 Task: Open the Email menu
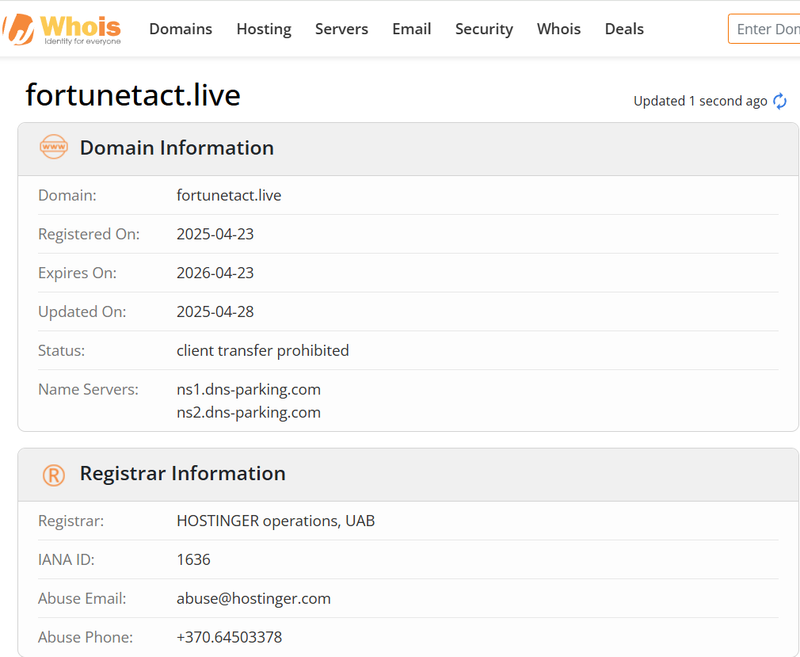(412, 29)
